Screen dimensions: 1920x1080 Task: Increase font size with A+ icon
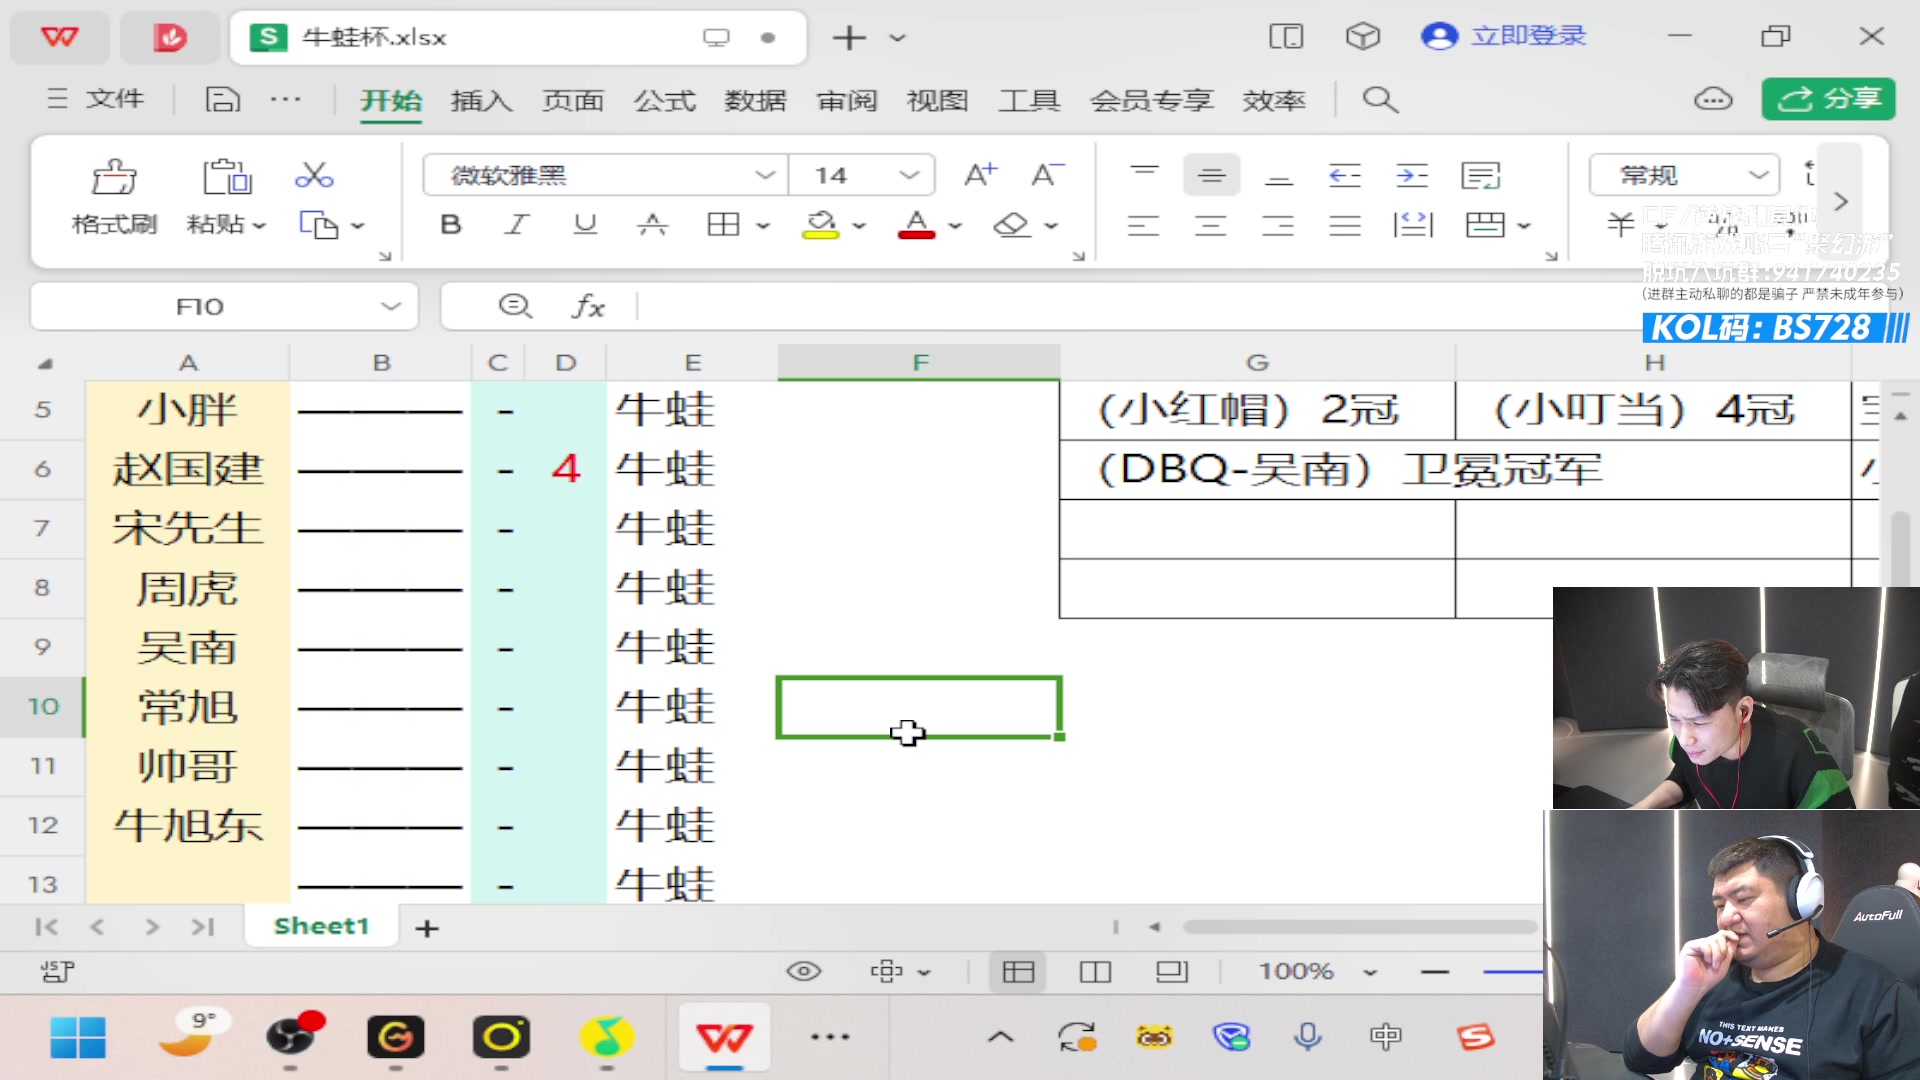pos(980,175)
